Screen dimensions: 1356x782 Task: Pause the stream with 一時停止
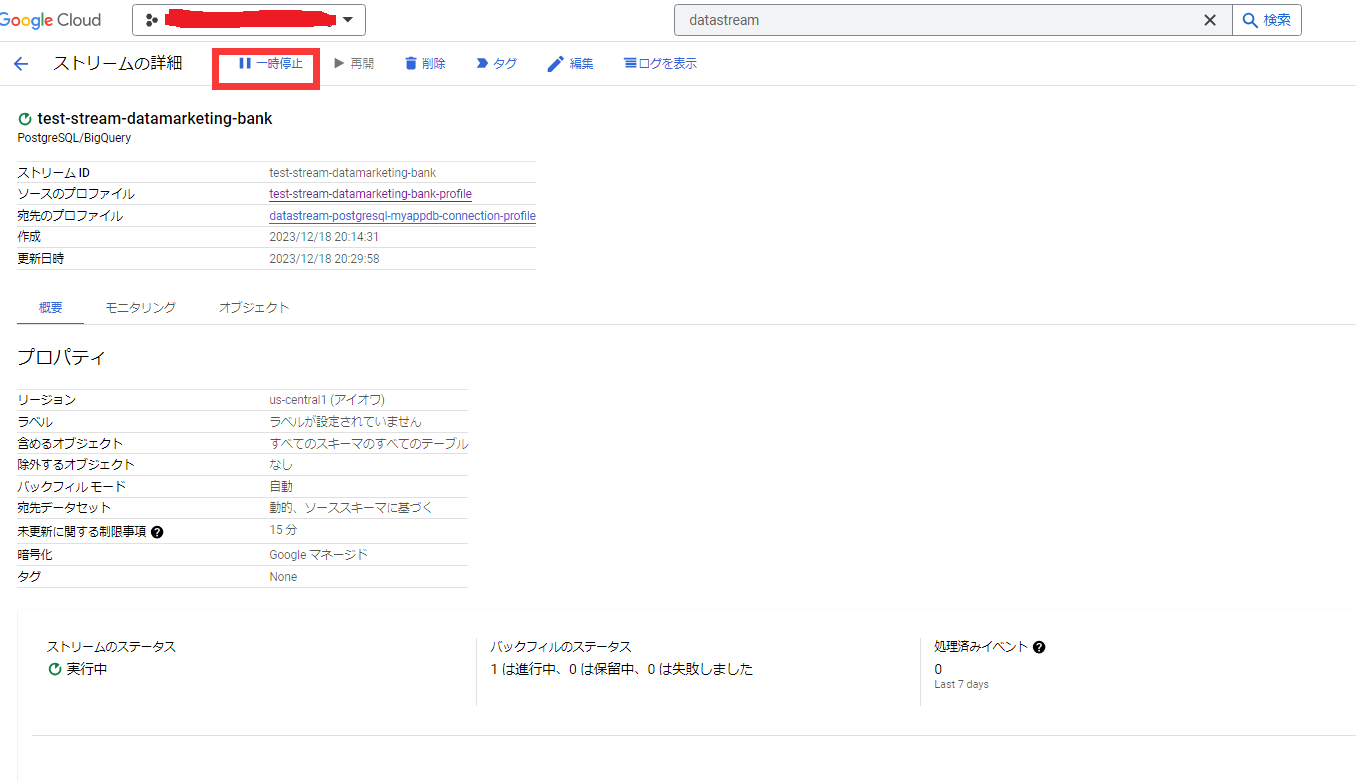pos(270,64)
